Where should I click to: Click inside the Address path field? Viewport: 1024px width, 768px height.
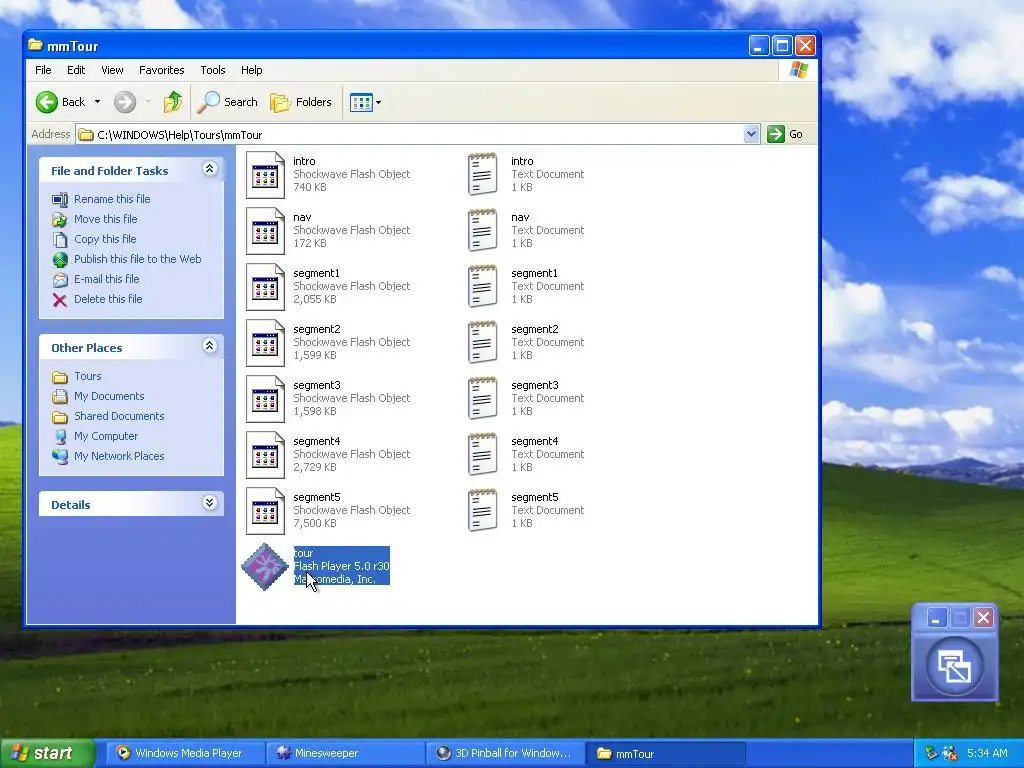pos(418,135)
